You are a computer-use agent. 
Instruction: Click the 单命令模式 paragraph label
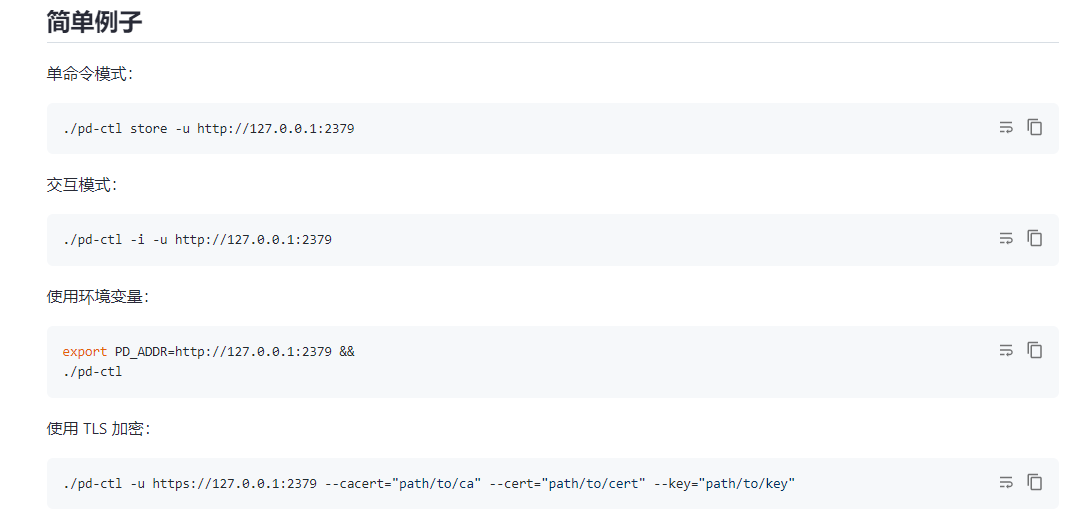tap(90, 74)
